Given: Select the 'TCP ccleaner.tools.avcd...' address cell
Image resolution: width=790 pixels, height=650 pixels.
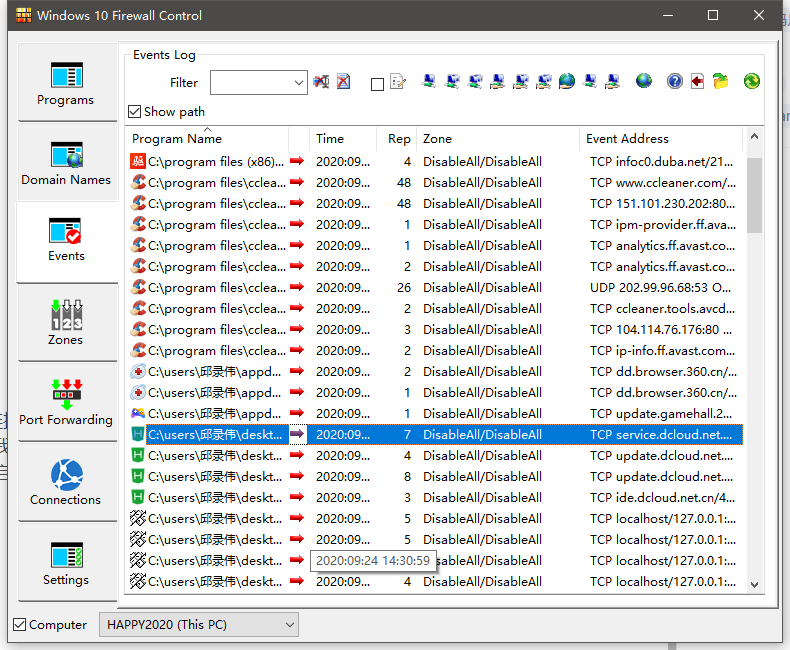Looking at the screenshot, I should coord(663,308).
